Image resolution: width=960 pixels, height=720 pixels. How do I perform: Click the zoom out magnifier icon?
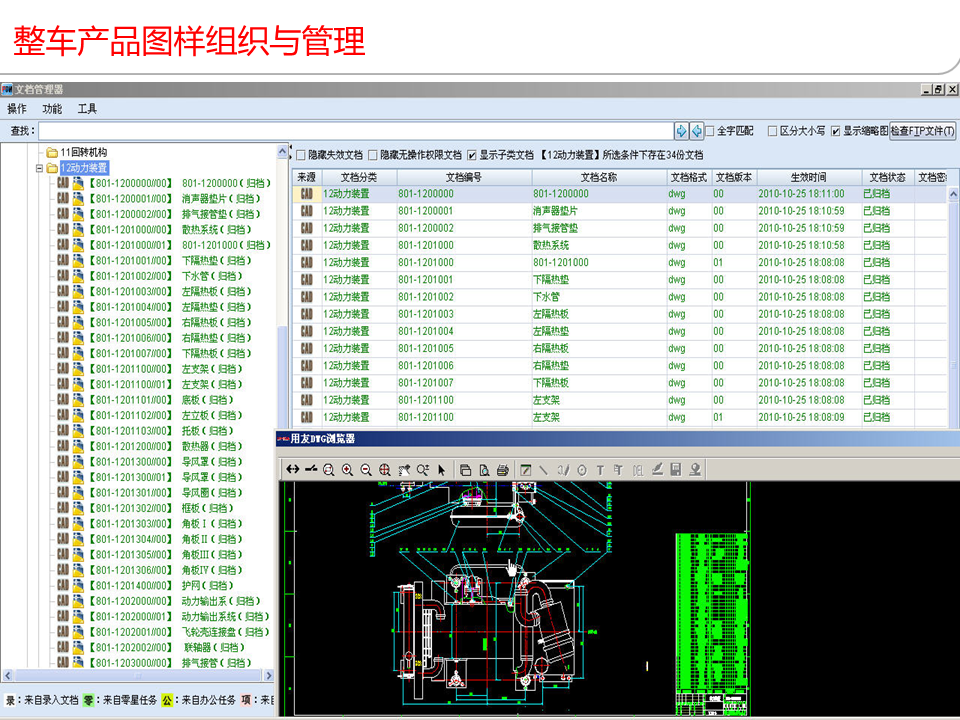pyautogui.click(x=366, y=470)
